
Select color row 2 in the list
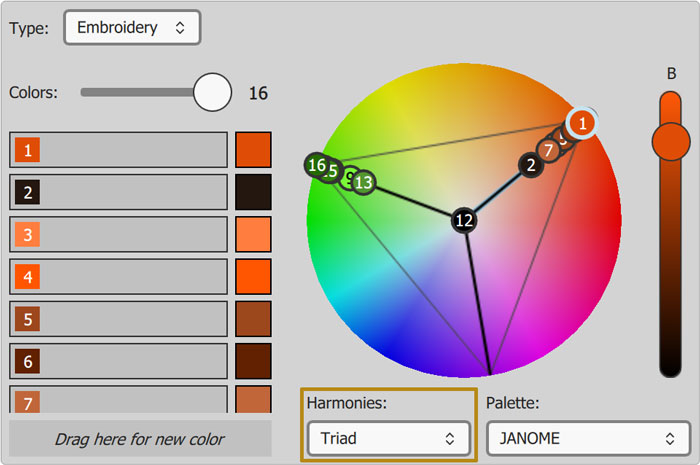[119, 192]
